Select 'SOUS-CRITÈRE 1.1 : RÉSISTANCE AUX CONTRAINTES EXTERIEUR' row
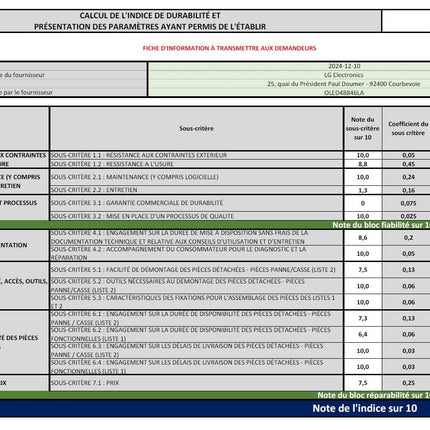 pyautogui.click(x=196, y=155)
